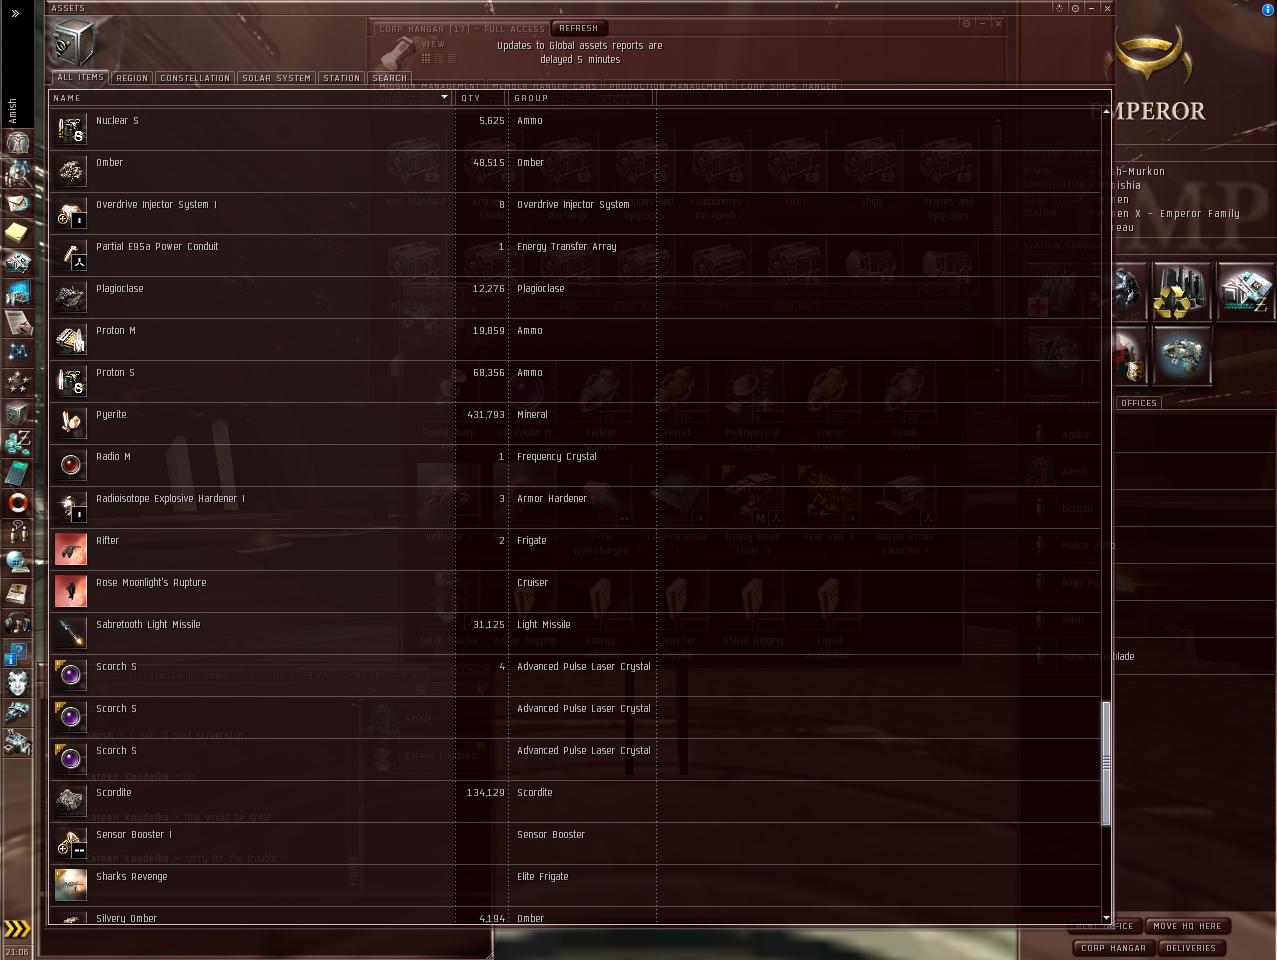
Task: Open the Assets cube icon in sidebar
Action: click(x=18, y=412)
